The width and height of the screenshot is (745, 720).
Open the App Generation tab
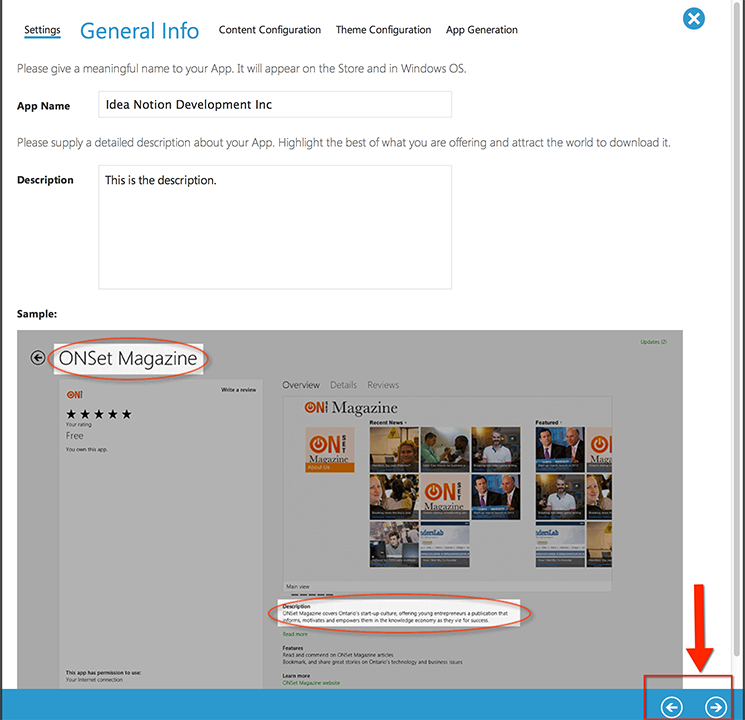[482, 30]
